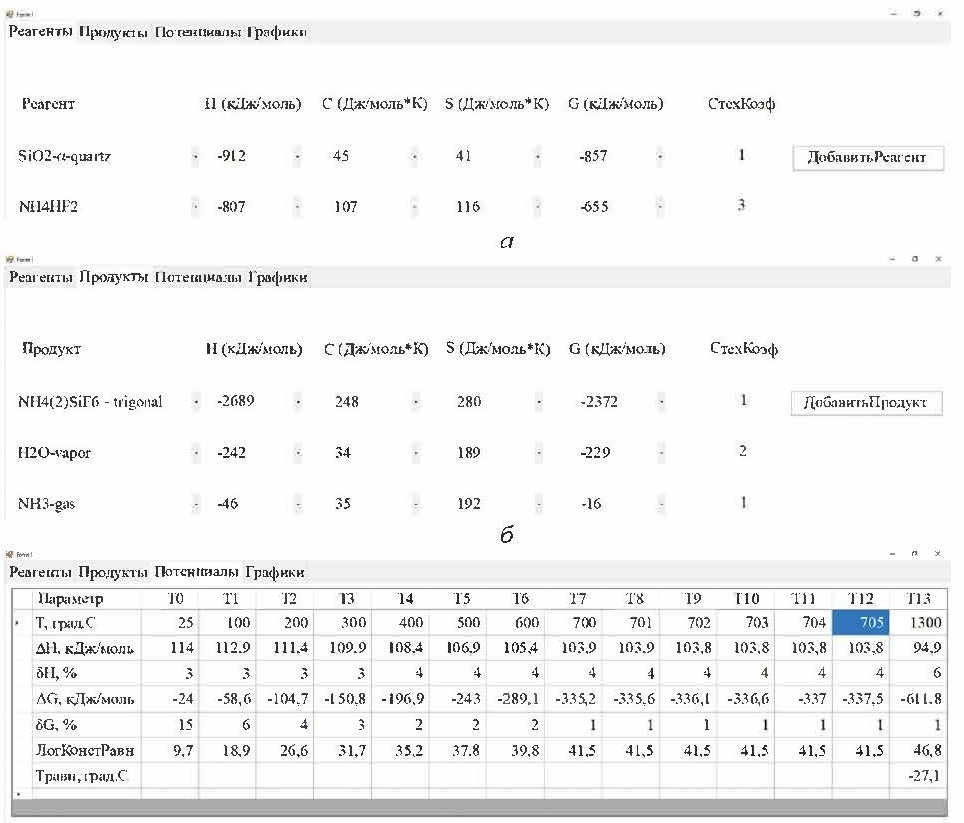The width and height of the screenshot is (964, 823).
Task: Click the H2O-vapor product name field
Action: tap(54, 452)
